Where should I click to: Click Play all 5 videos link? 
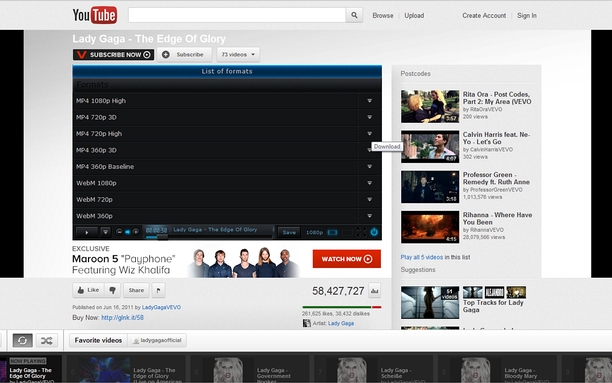pos(422,257)
